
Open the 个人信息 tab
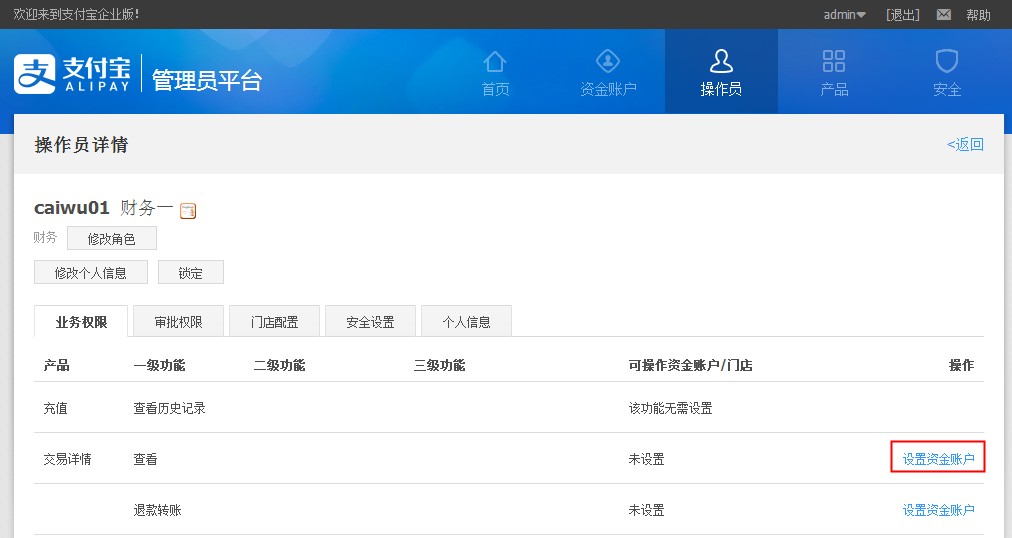click(466, 322)
